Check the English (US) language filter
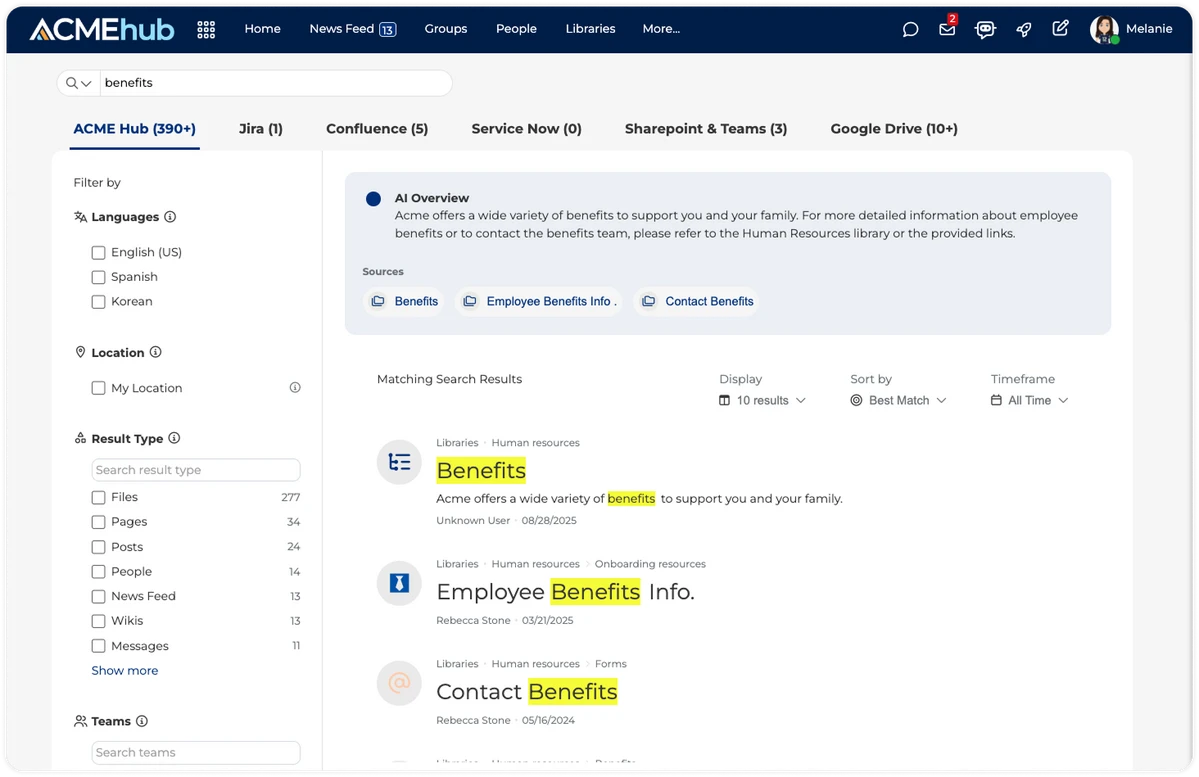 [x=98, y=252]
